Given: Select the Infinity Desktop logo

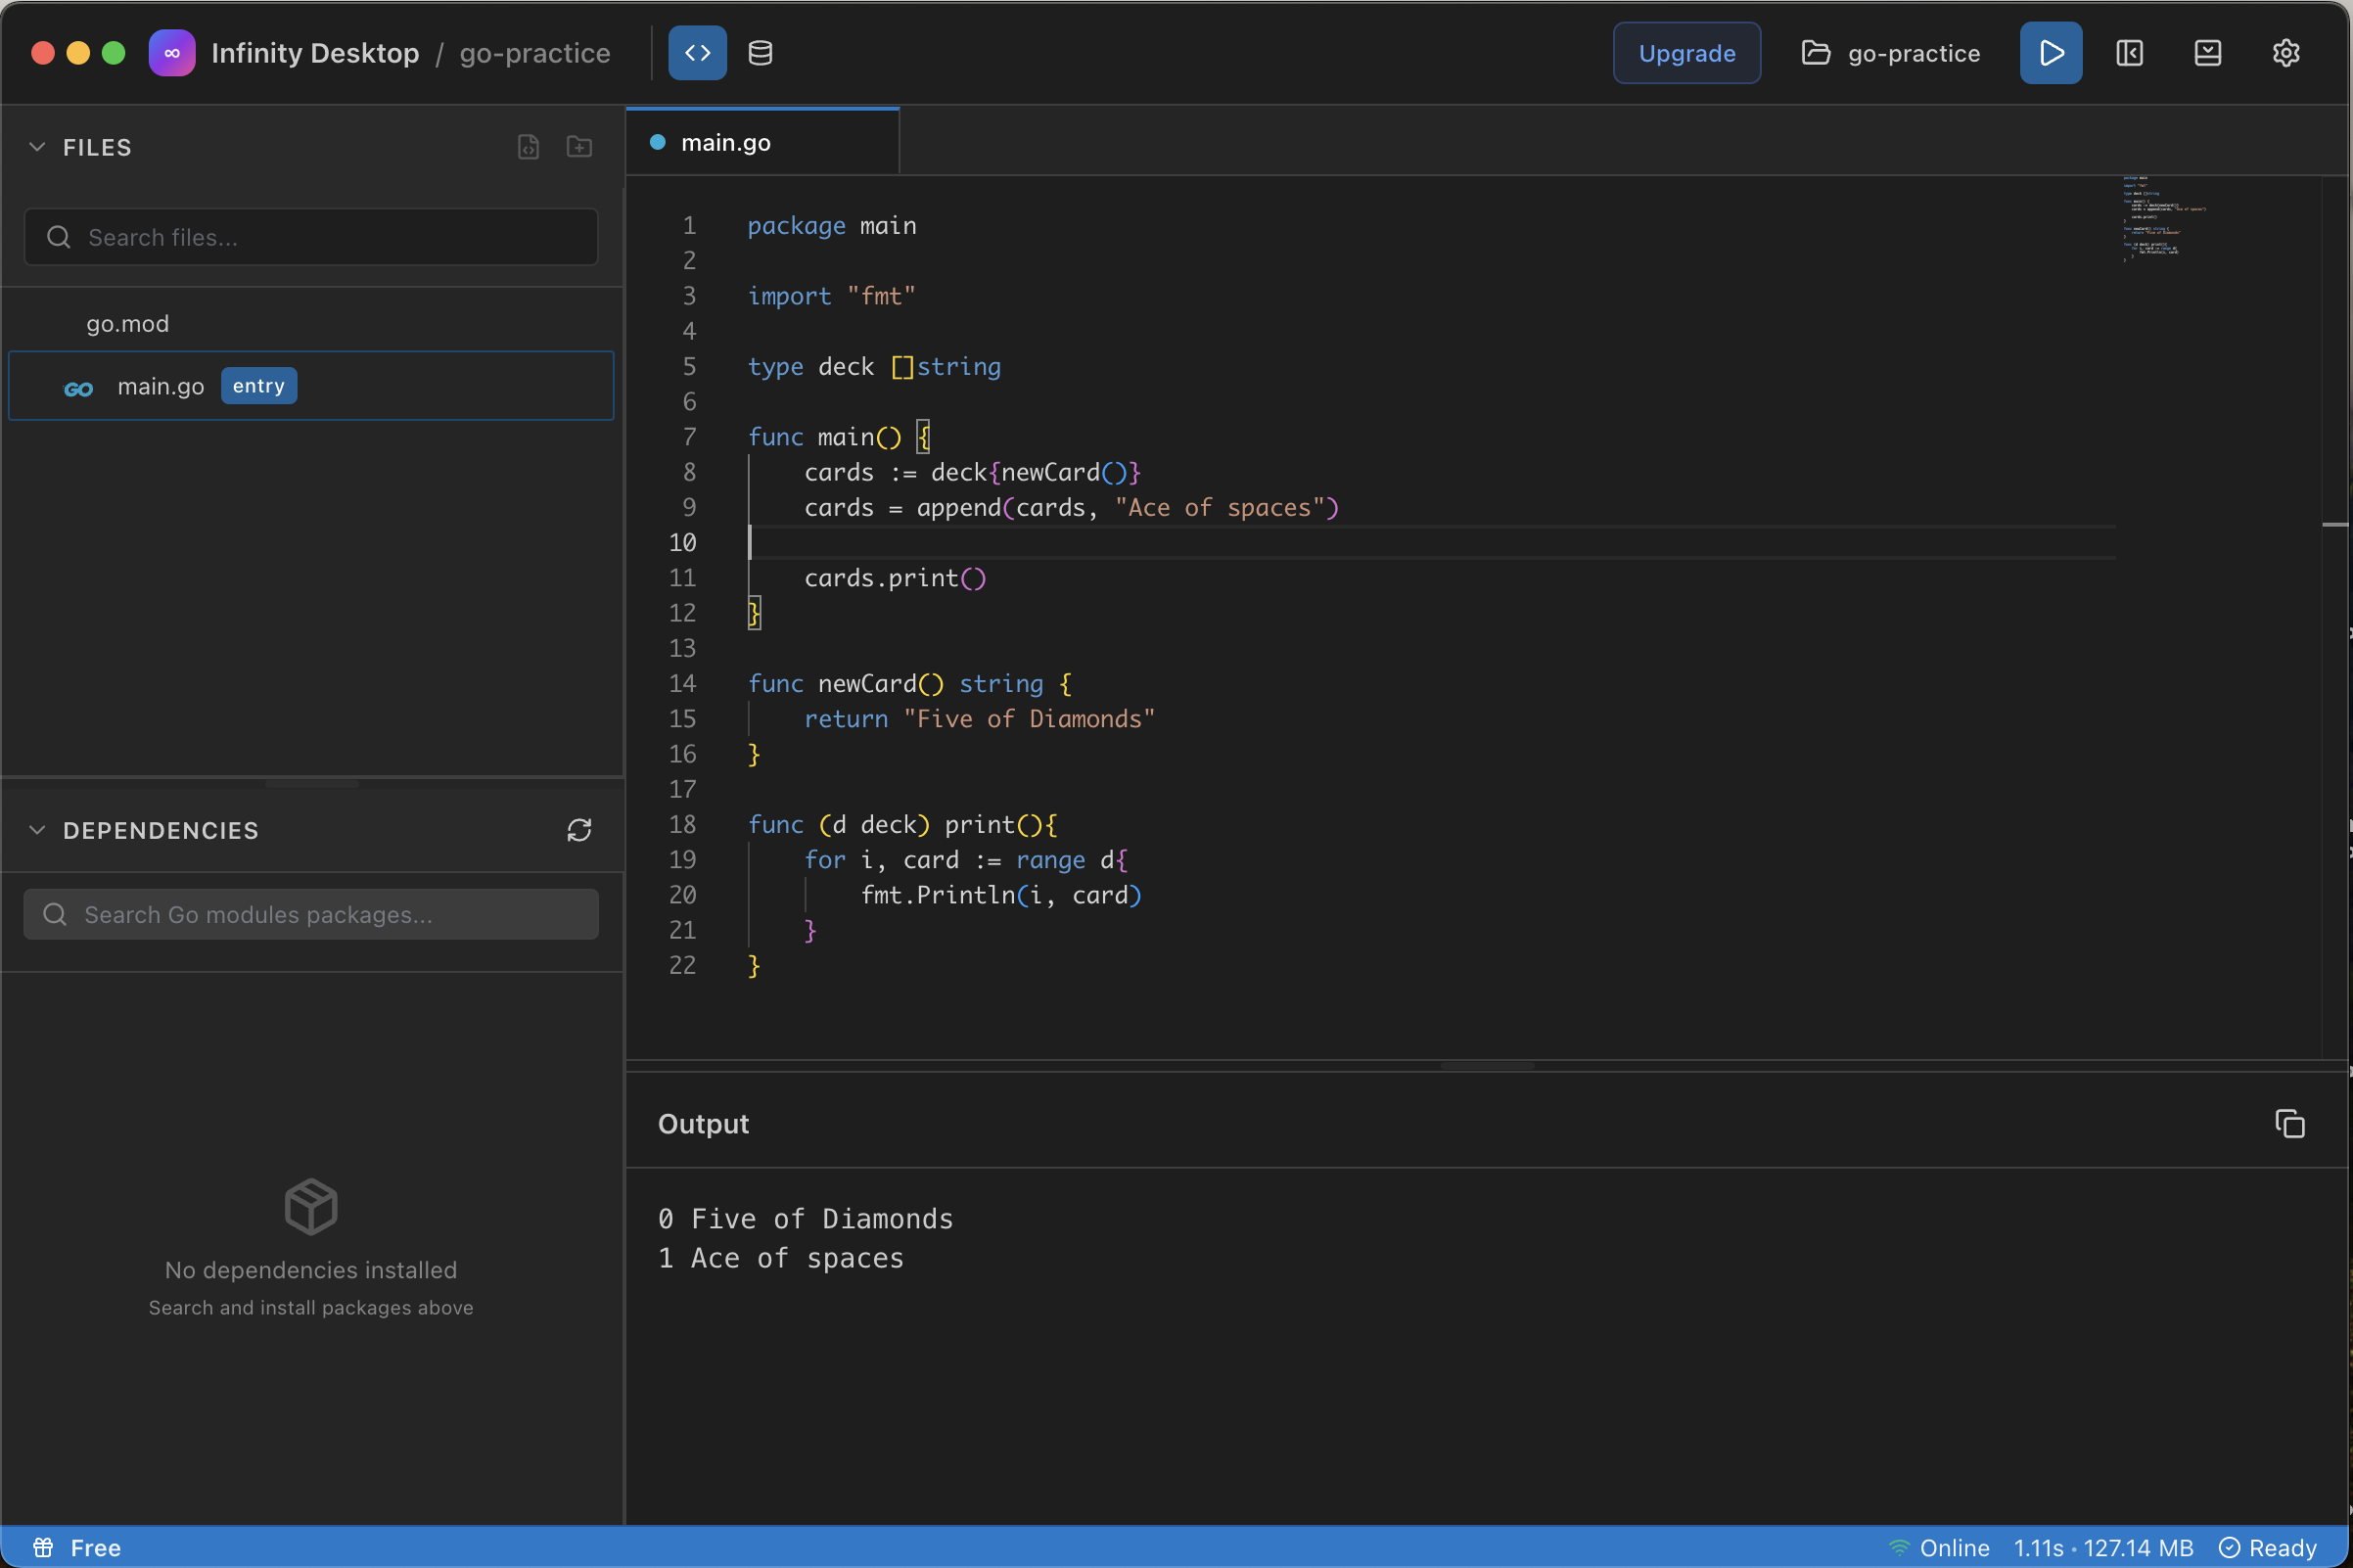Looking at the screenshot, I should [x=172, y=52].
